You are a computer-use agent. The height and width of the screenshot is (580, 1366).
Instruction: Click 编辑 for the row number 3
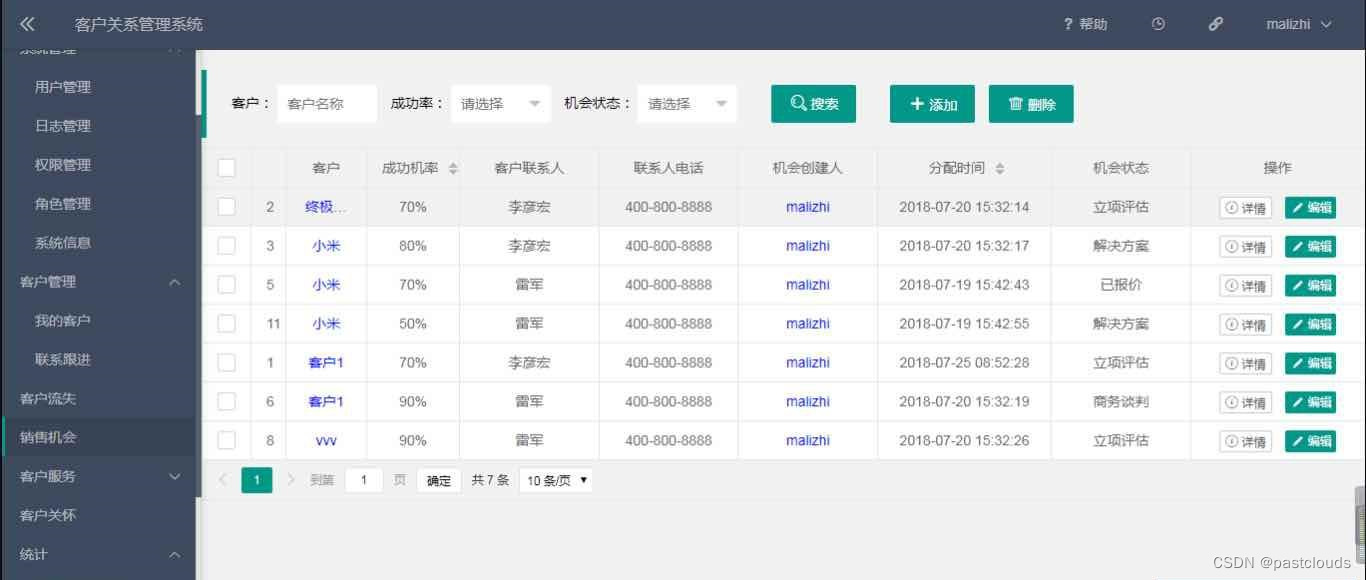coord(1310,247)
